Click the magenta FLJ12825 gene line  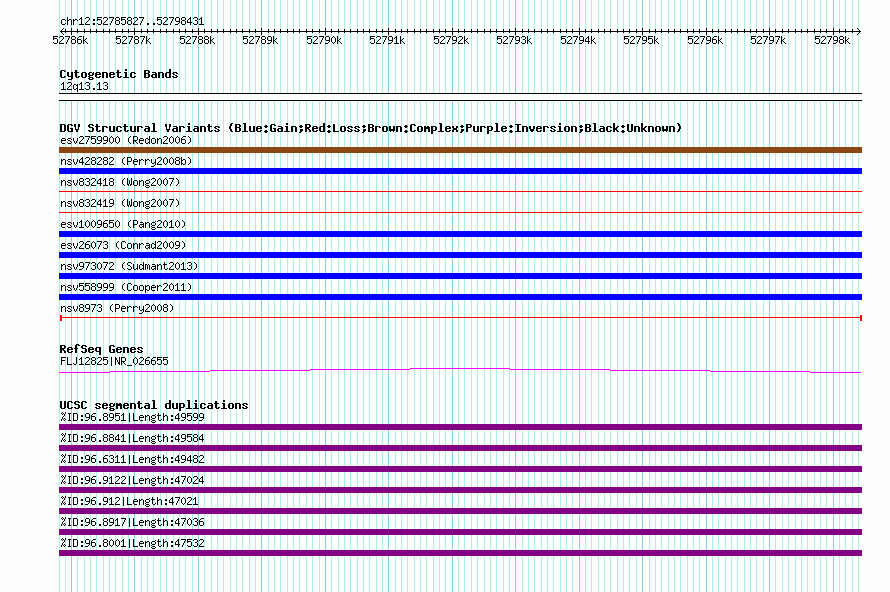[x=460, y=369]
